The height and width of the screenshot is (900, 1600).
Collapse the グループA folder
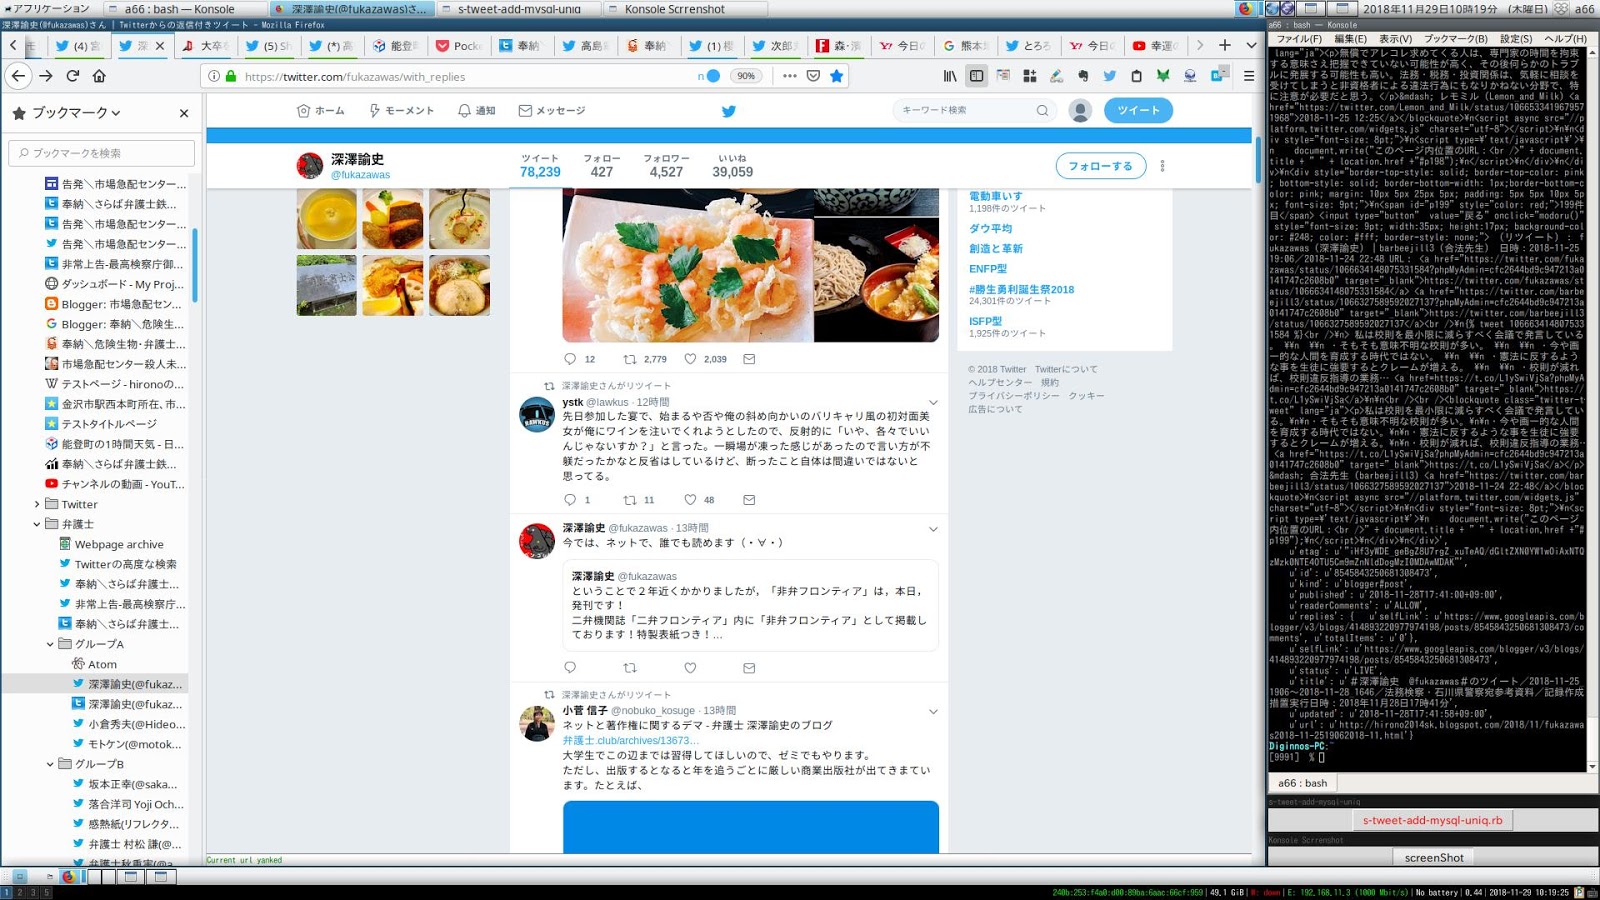[50, 644]
